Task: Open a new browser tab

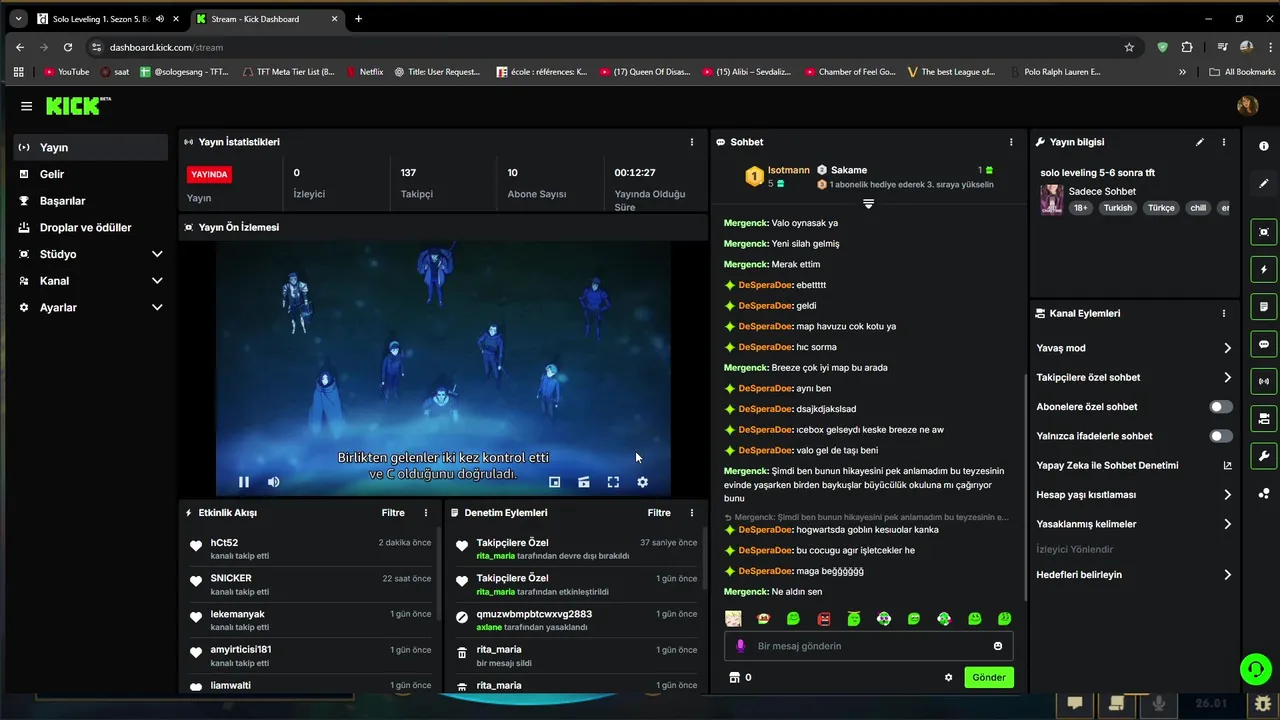Action: (x=358, y=18)
